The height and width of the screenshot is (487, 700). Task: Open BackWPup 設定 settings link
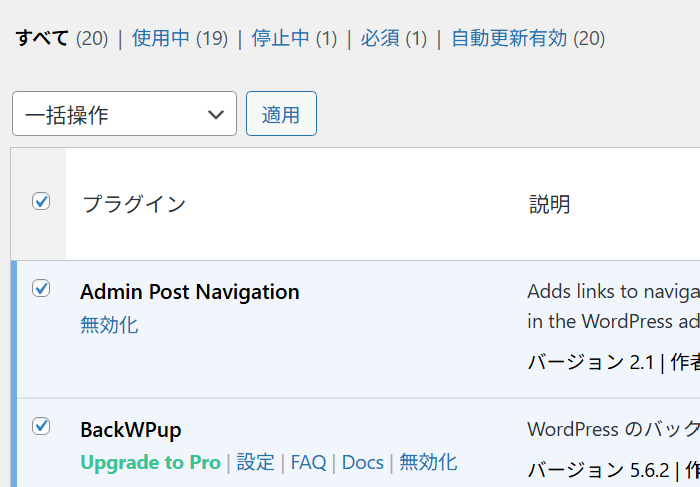255,462
